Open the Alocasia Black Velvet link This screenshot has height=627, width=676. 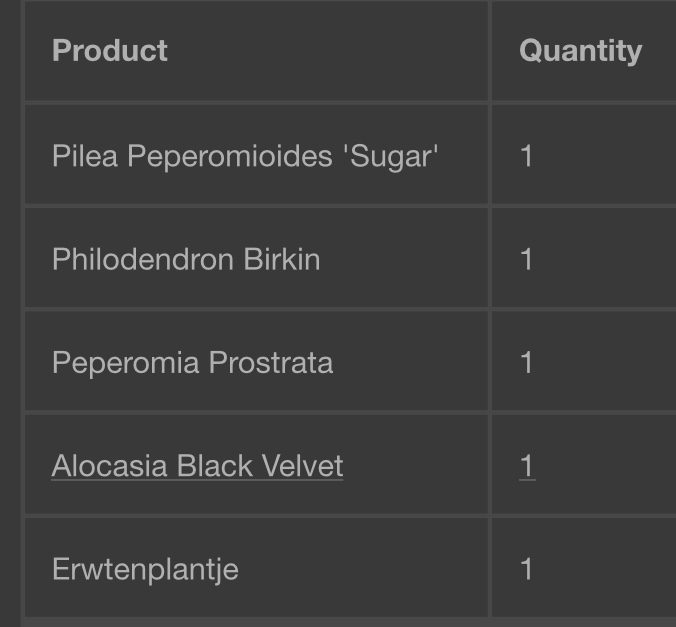[197, 466]
